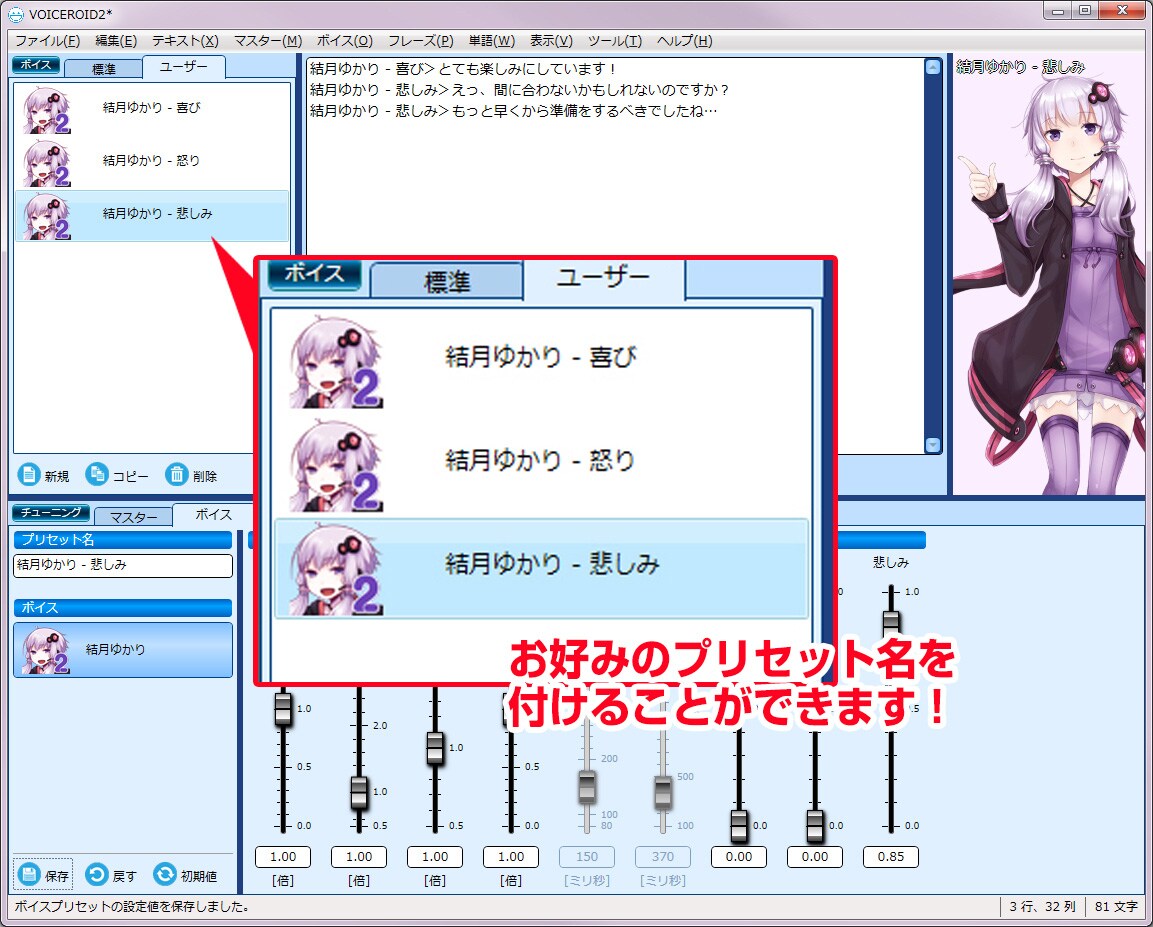1153x927 pixels.
Task: Click the 結月ゆかり - 悲しみ label above character
Action: [x=1020, y=67]
